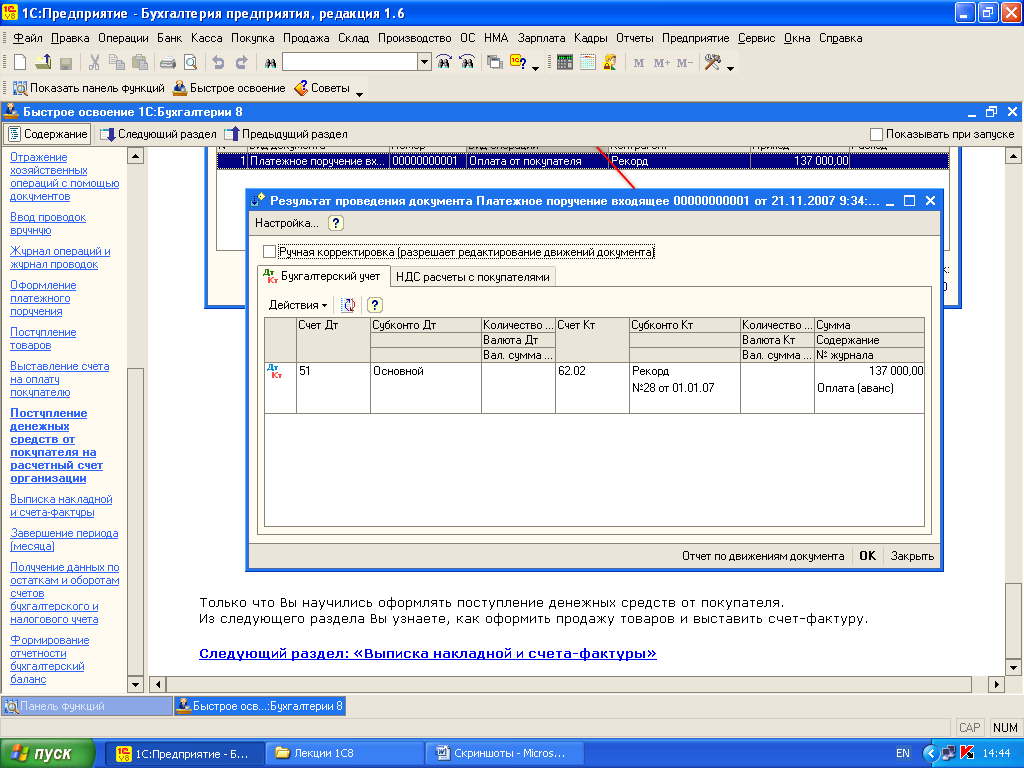Click the windows list toolbar icon
The height and width of the screenshot is (768, 1024).
(x=494, y=63)
